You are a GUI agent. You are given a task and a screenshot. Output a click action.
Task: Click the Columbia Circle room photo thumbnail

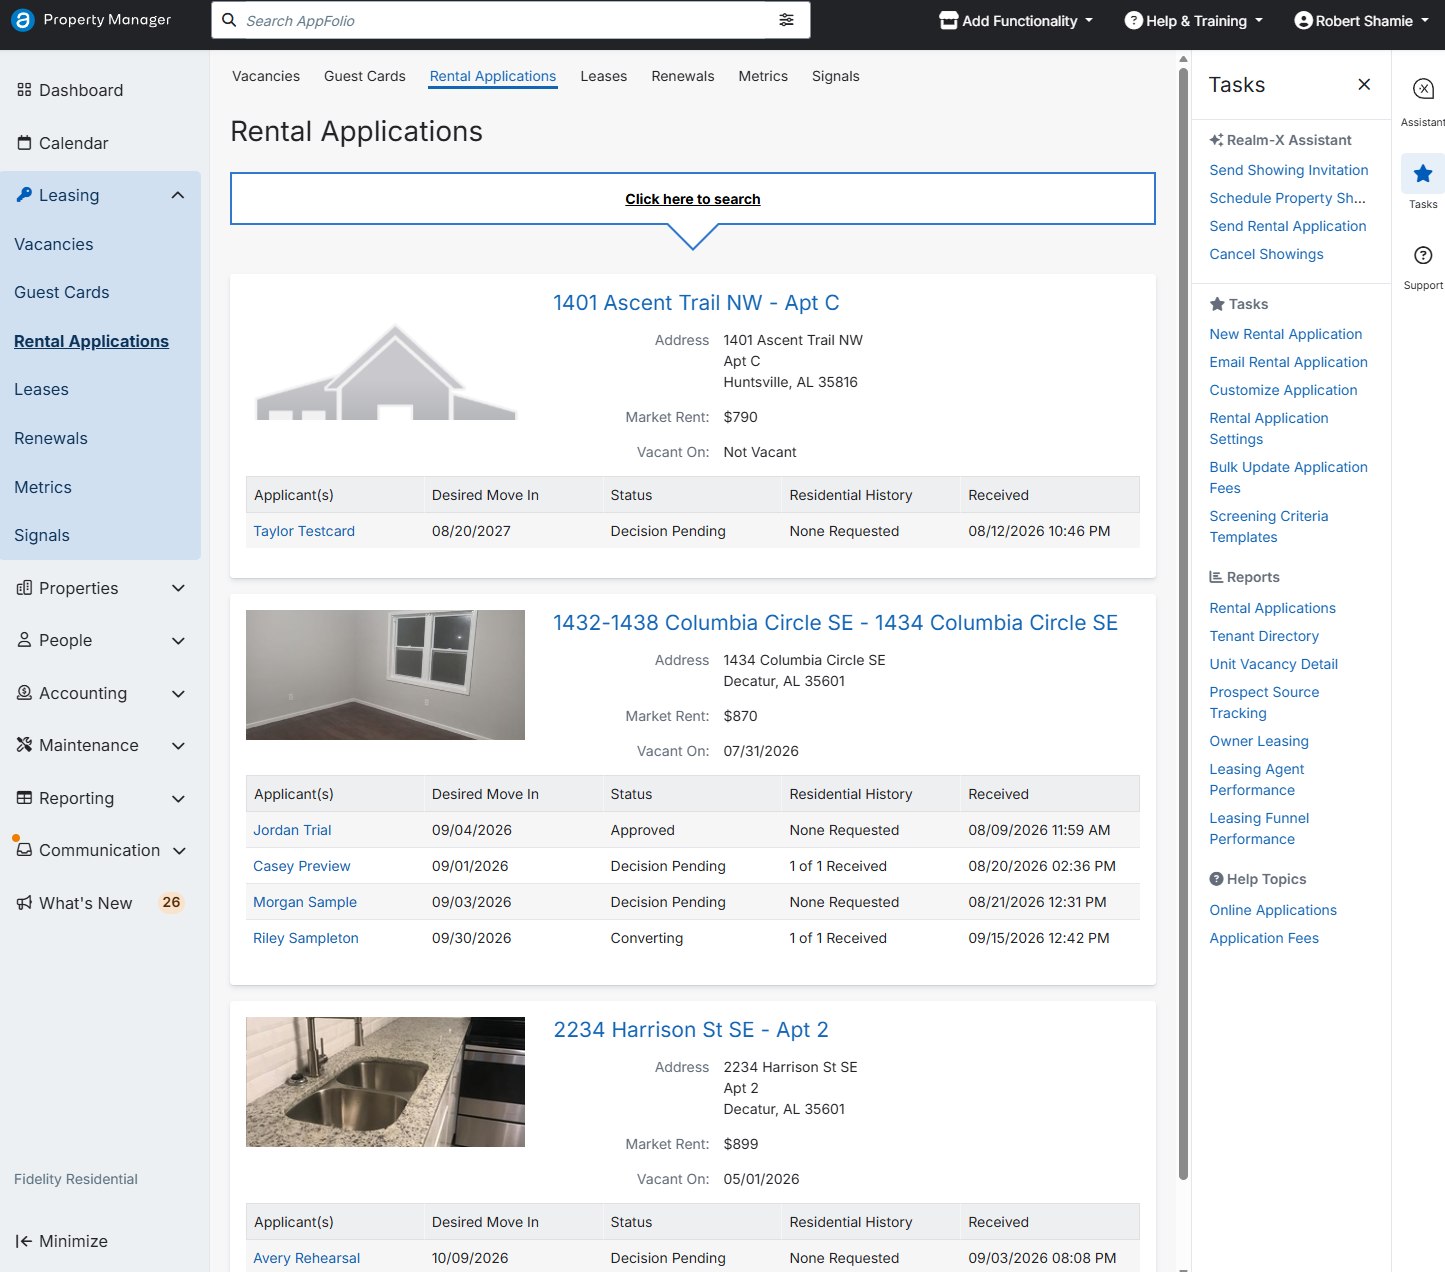tap(385, 675)
